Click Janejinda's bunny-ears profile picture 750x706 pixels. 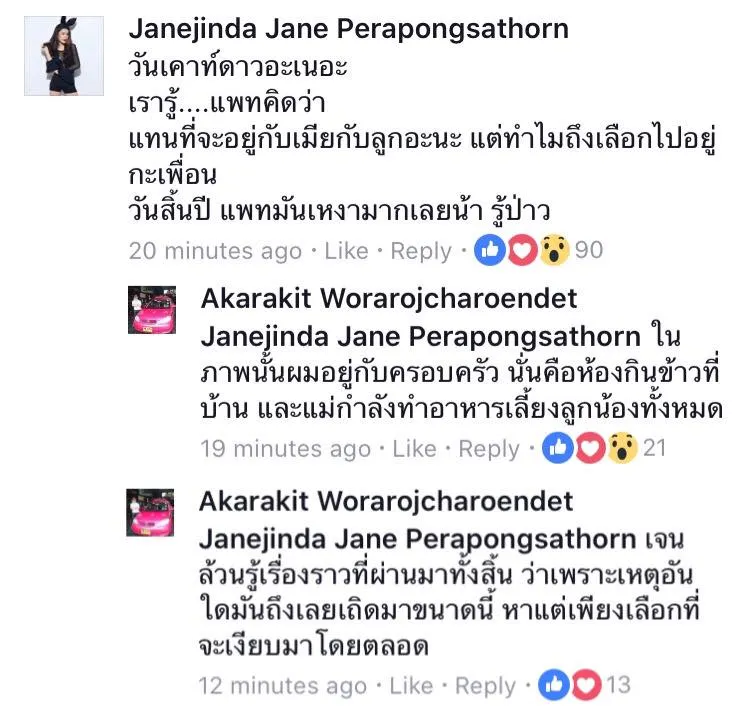point(64,56)
